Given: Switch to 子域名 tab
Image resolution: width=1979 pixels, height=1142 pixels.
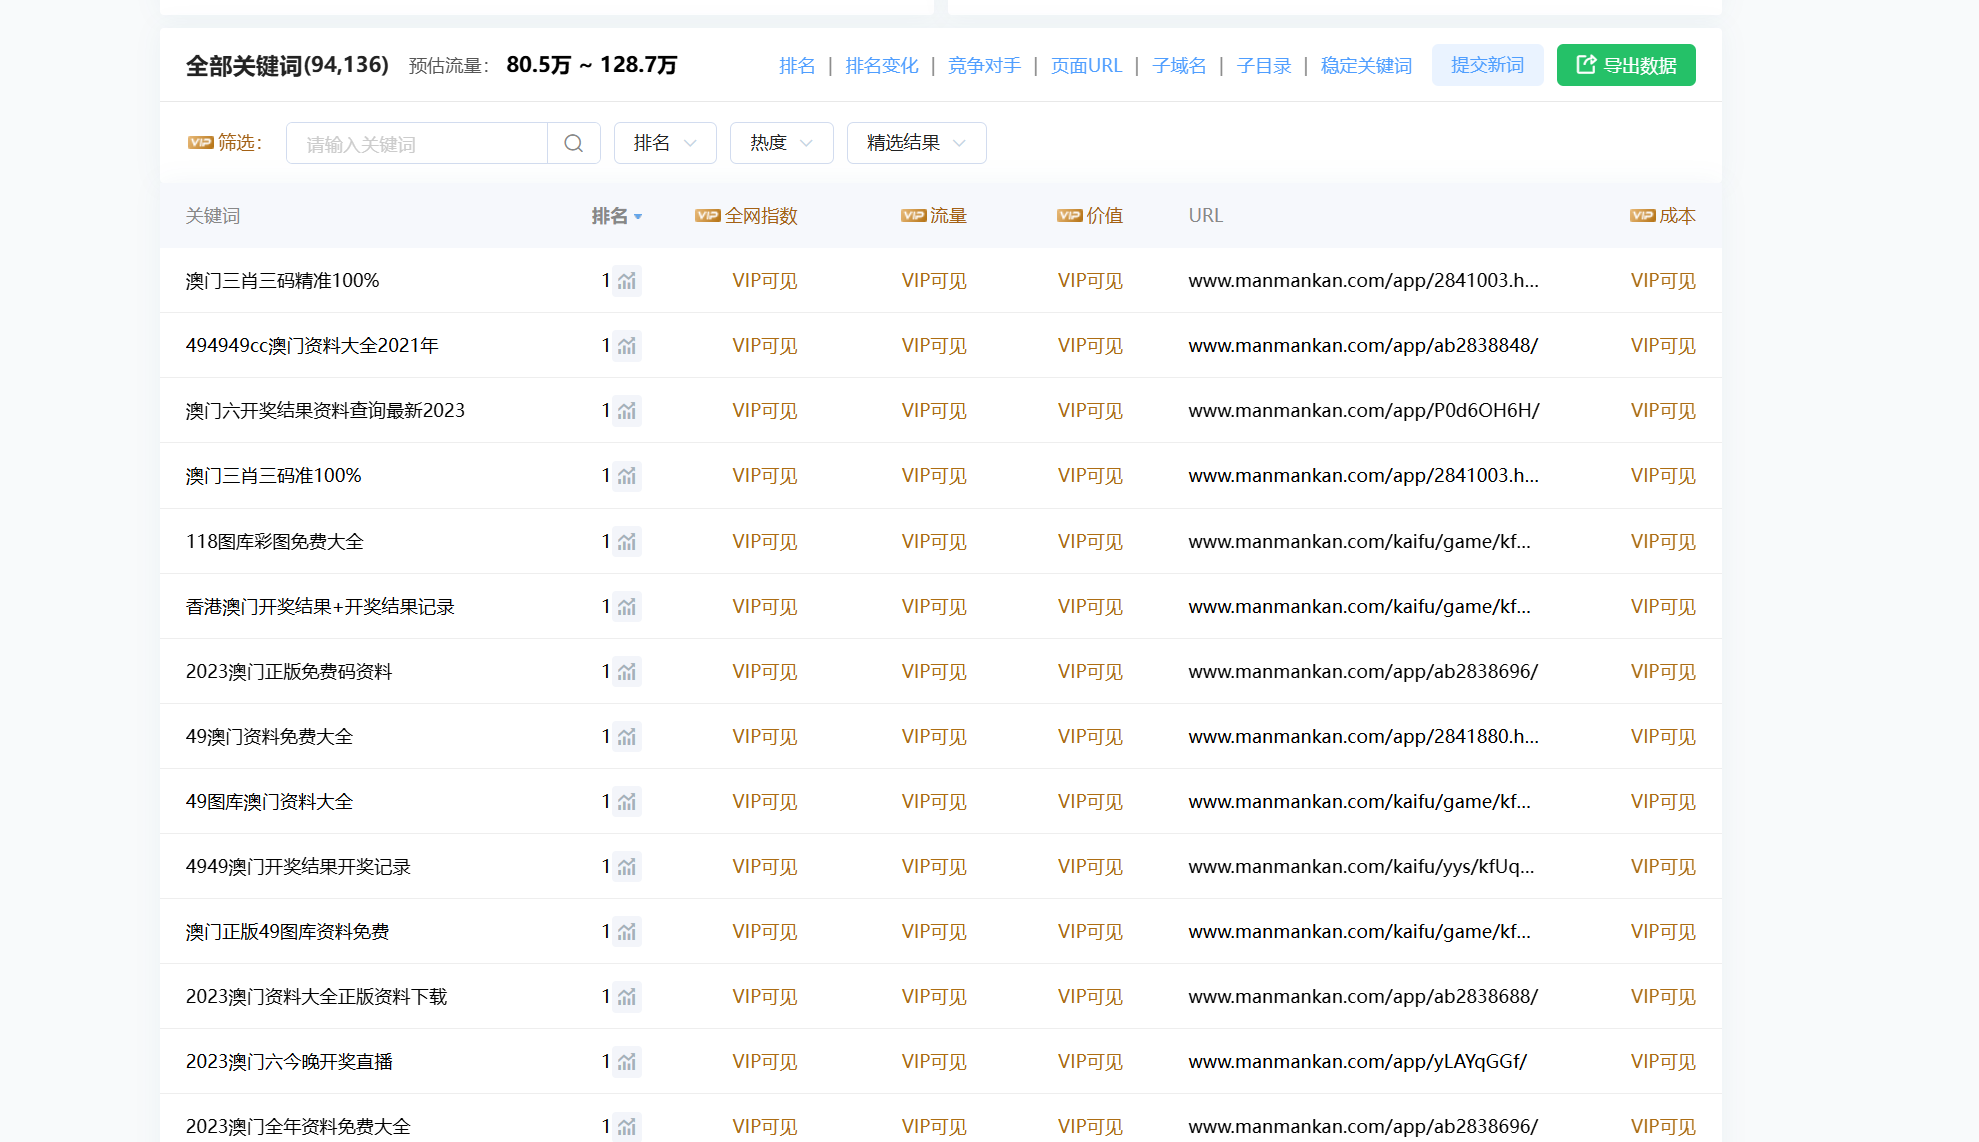Looking at the screenshot, I should tap(1180, 66).
